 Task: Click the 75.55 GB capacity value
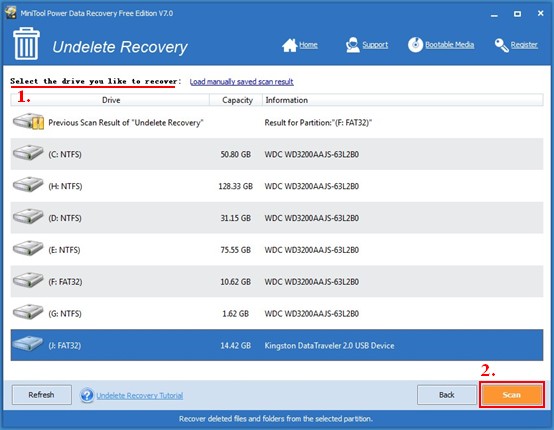(236, 250)
